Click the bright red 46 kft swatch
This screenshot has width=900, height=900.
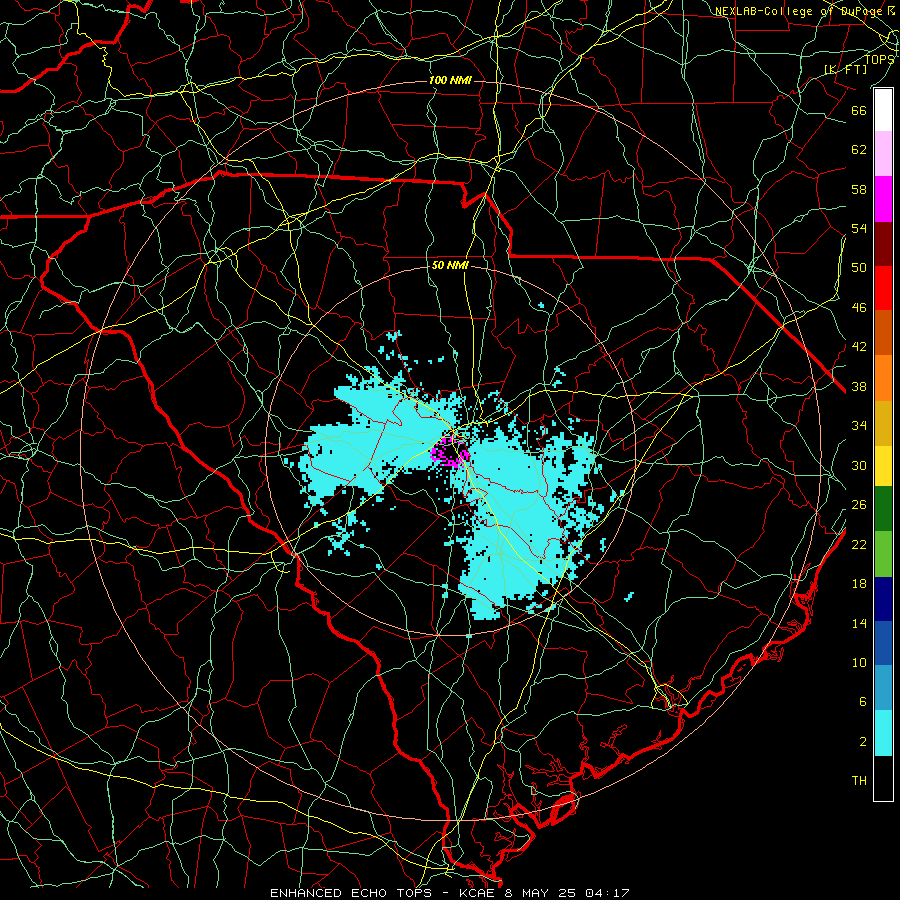(883, 288)
